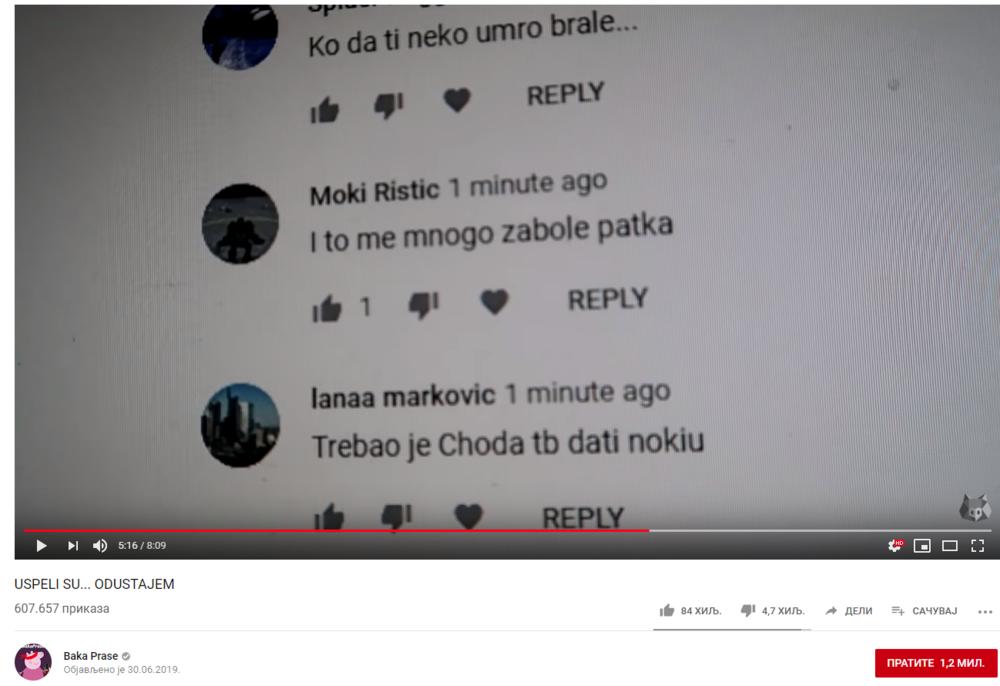Toggle theater mode view
This screenshot has width=1000, height=686.
click(x=950, y=546)
